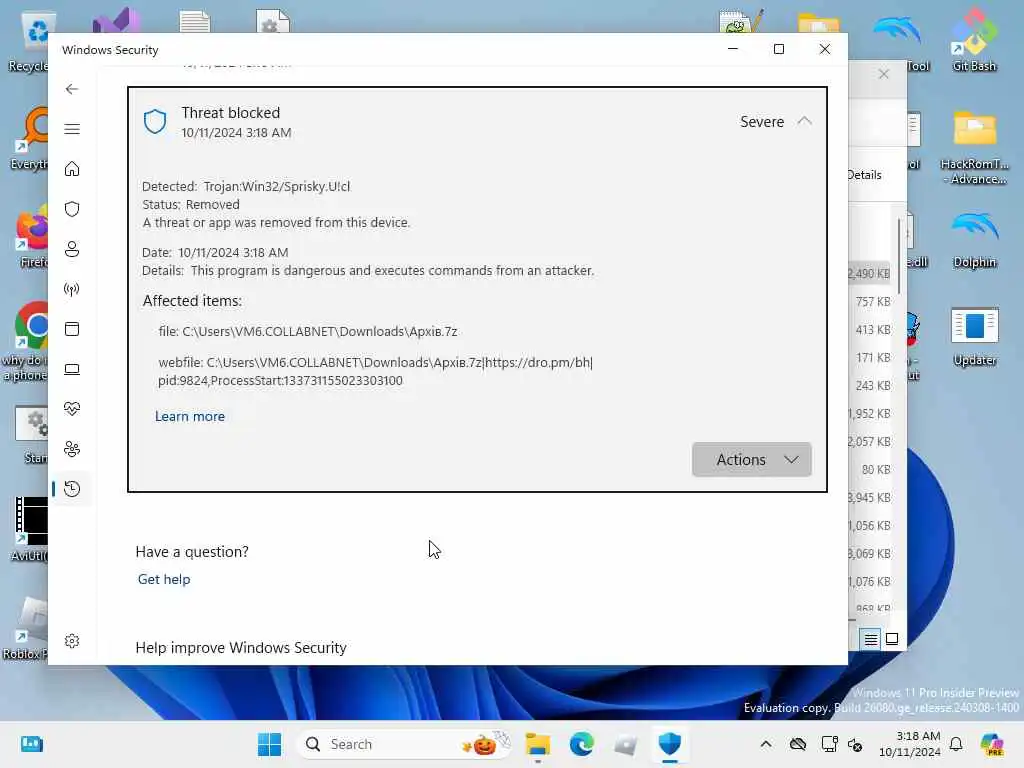The height and width of the screenshot is (768, 1024).
Task: Maximize the Windows Security window
Action: click(x=778, y=50)
